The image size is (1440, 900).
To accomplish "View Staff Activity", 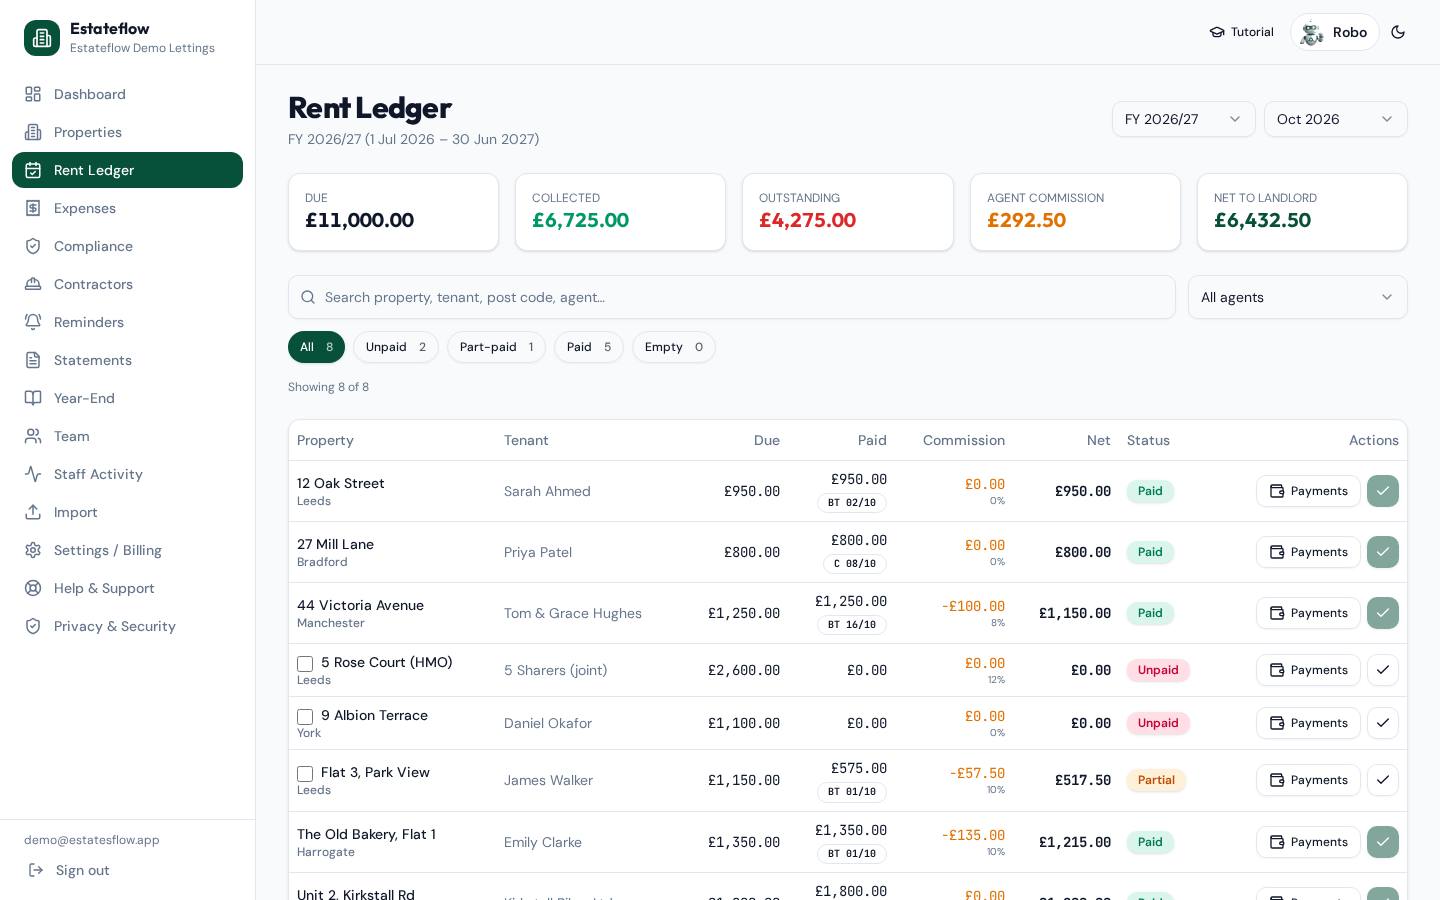I will pyautogui.click(x=127, y=474).
